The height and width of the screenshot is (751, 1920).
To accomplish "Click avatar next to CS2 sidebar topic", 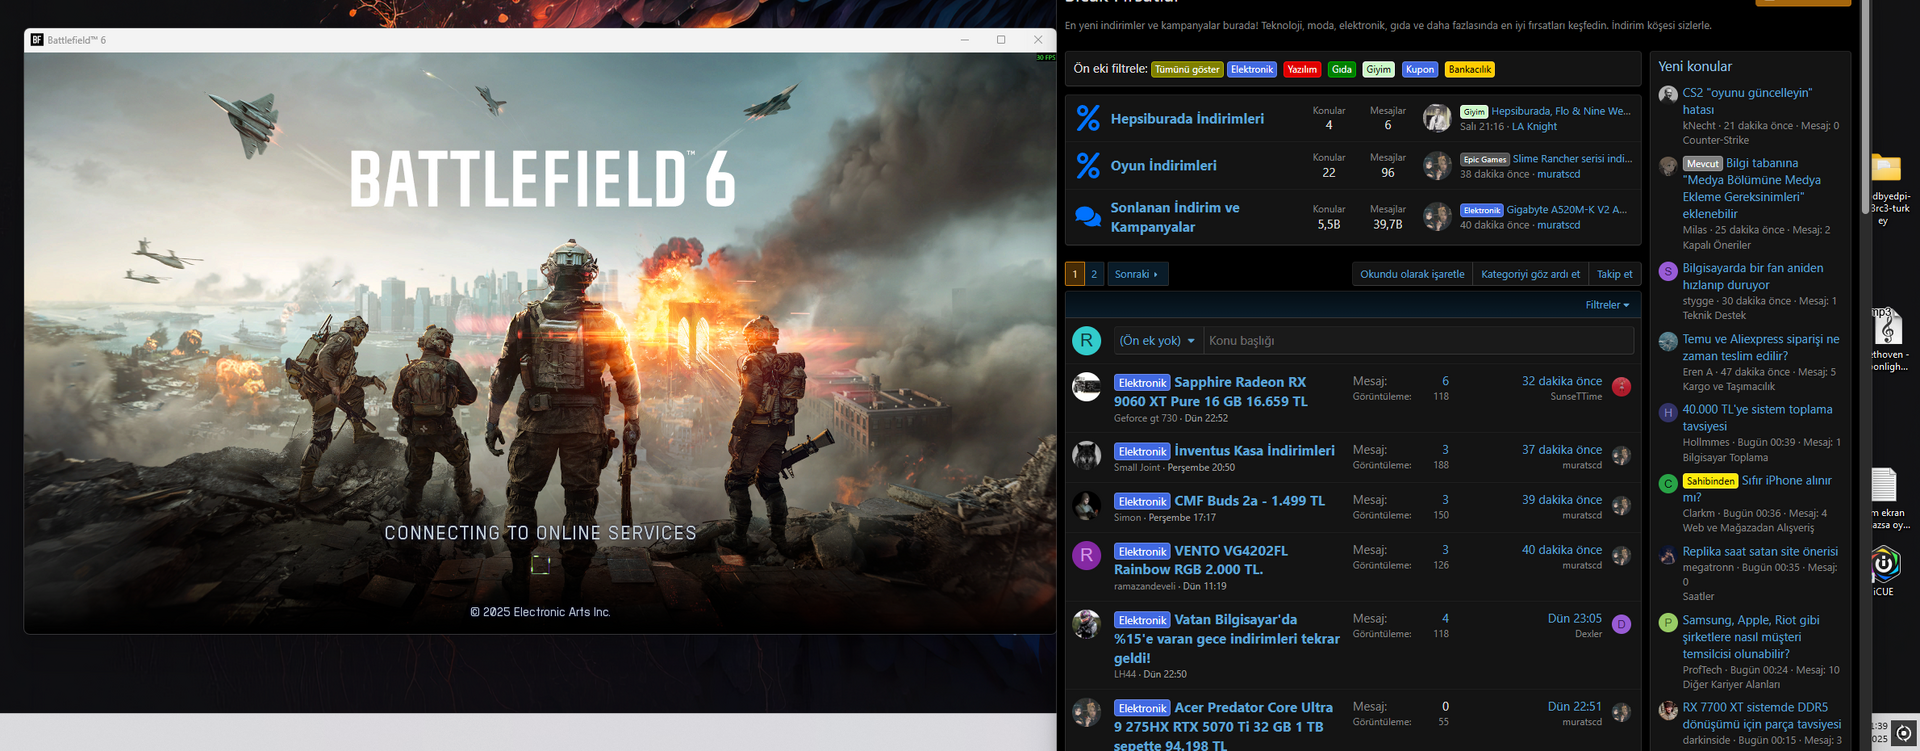I will point(1668,95).
